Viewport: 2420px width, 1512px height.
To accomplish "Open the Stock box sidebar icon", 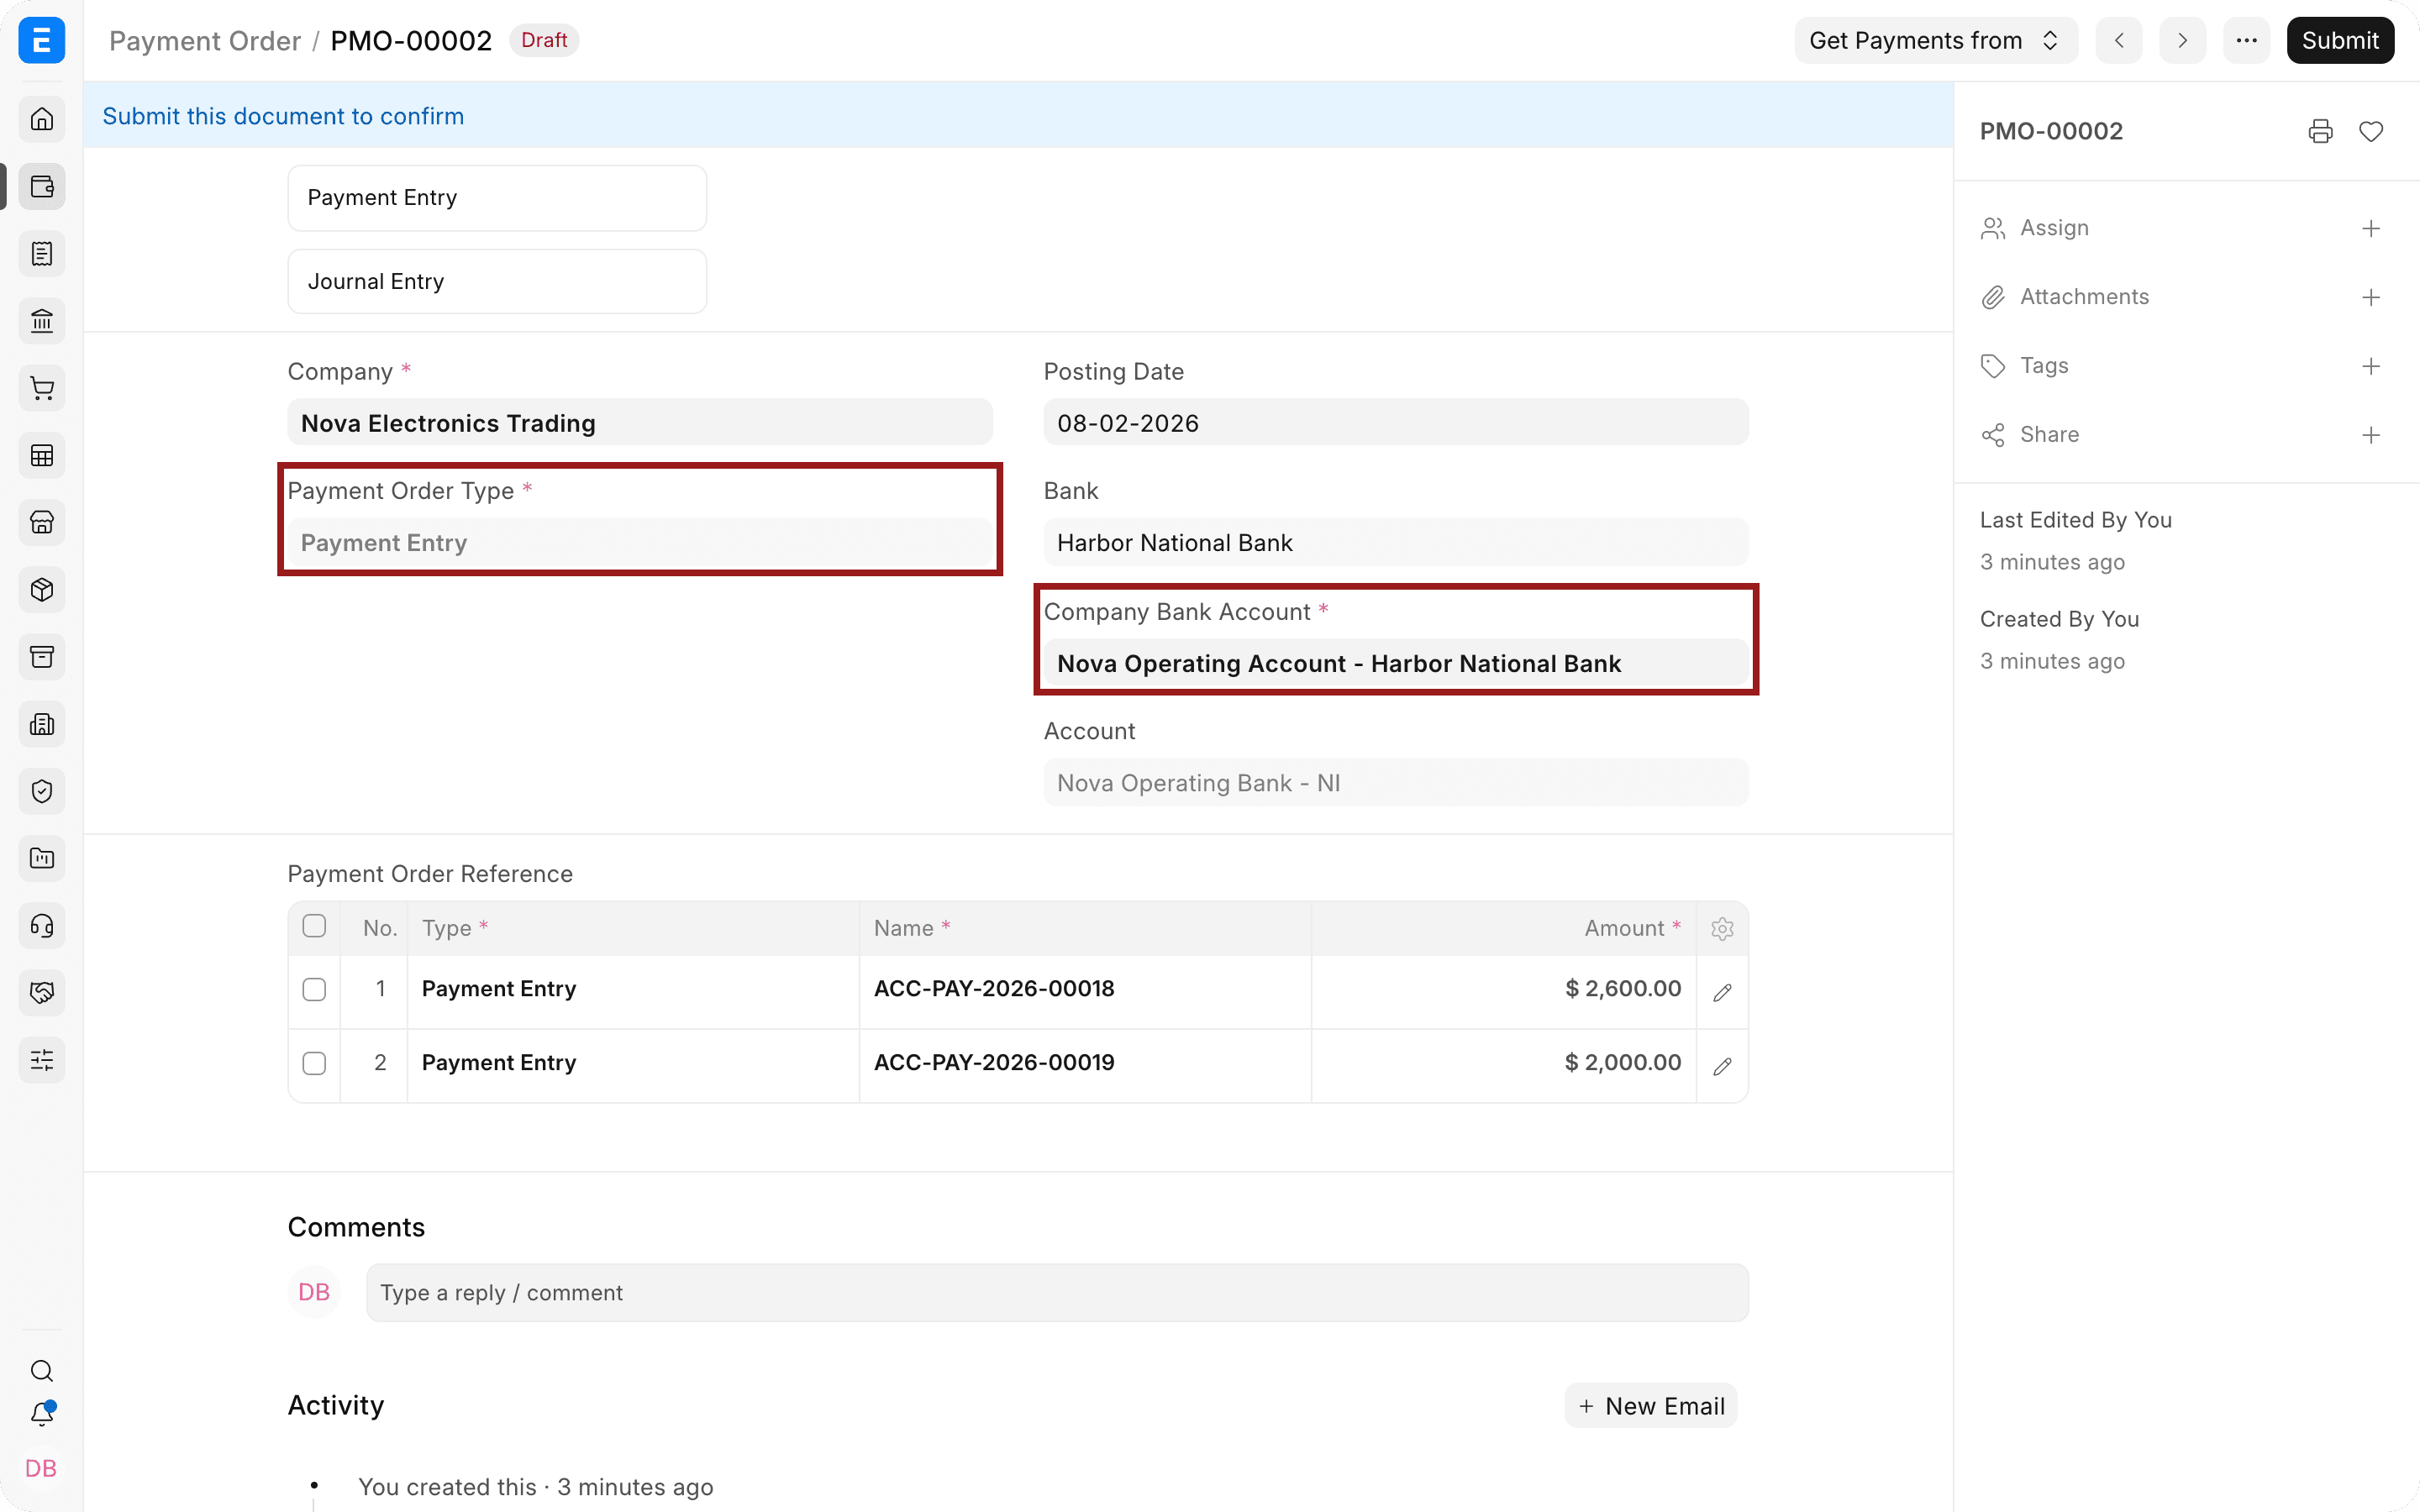I will coord(42,590).
